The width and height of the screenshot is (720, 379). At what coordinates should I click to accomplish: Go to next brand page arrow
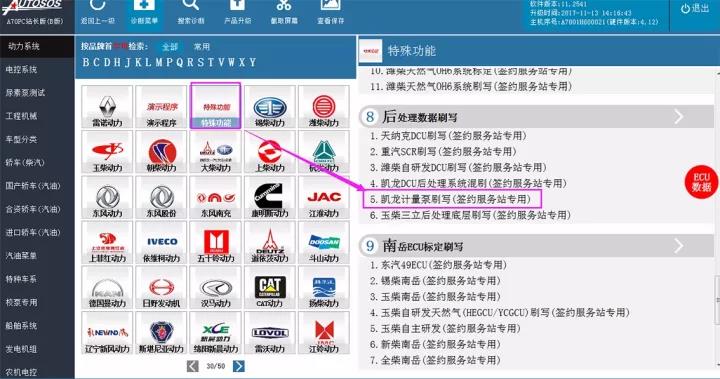pyautogui.click(x=239, y=366)
